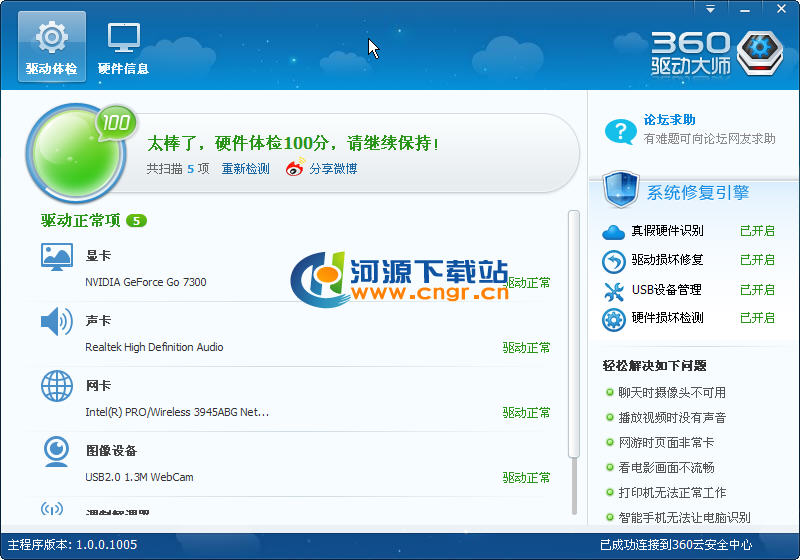Click the 真假硬件识别 cloud icon
Viewport: 800px width, 560px height.
(613, 231)
